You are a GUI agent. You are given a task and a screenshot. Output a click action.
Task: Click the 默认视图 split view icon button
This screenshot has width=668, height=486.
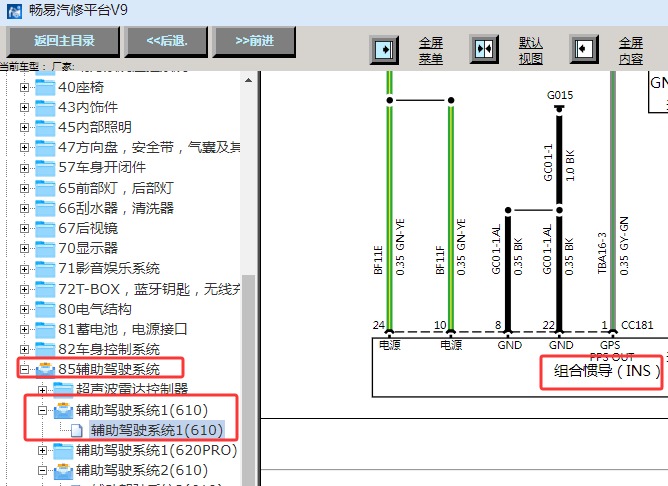click(x=484, y=49)
